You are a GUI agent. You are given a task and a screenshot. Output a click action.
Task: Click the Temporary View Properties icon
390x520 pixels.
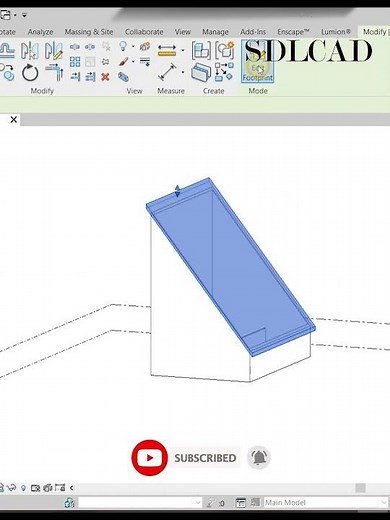click(x=35, y=488)
